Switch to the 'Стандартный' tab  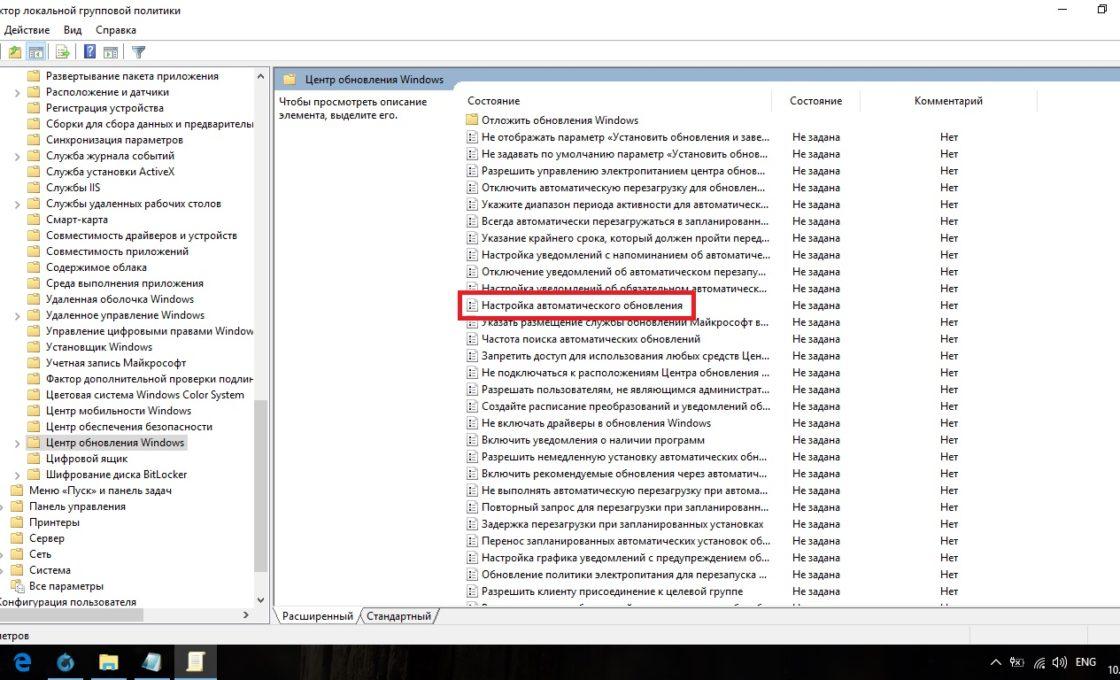tap(399, 616)
